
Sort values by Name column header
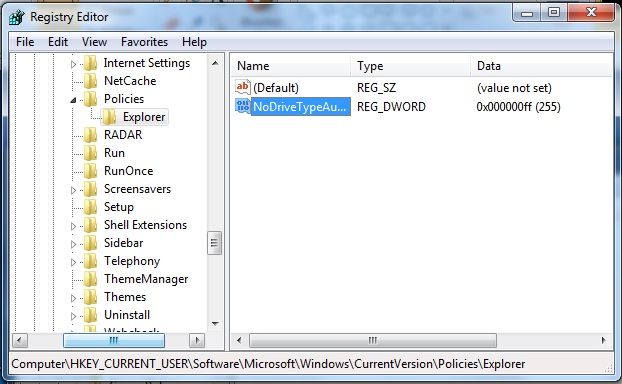292,65
